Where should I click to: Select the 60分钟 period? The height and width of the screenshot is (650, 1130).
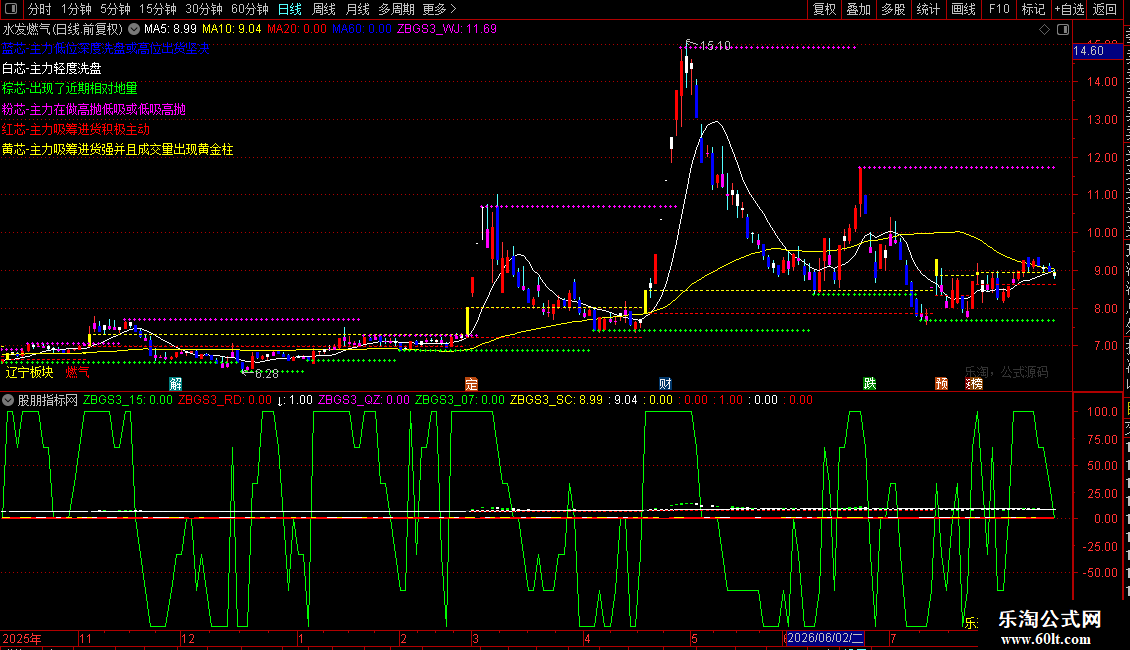point(249,9)
